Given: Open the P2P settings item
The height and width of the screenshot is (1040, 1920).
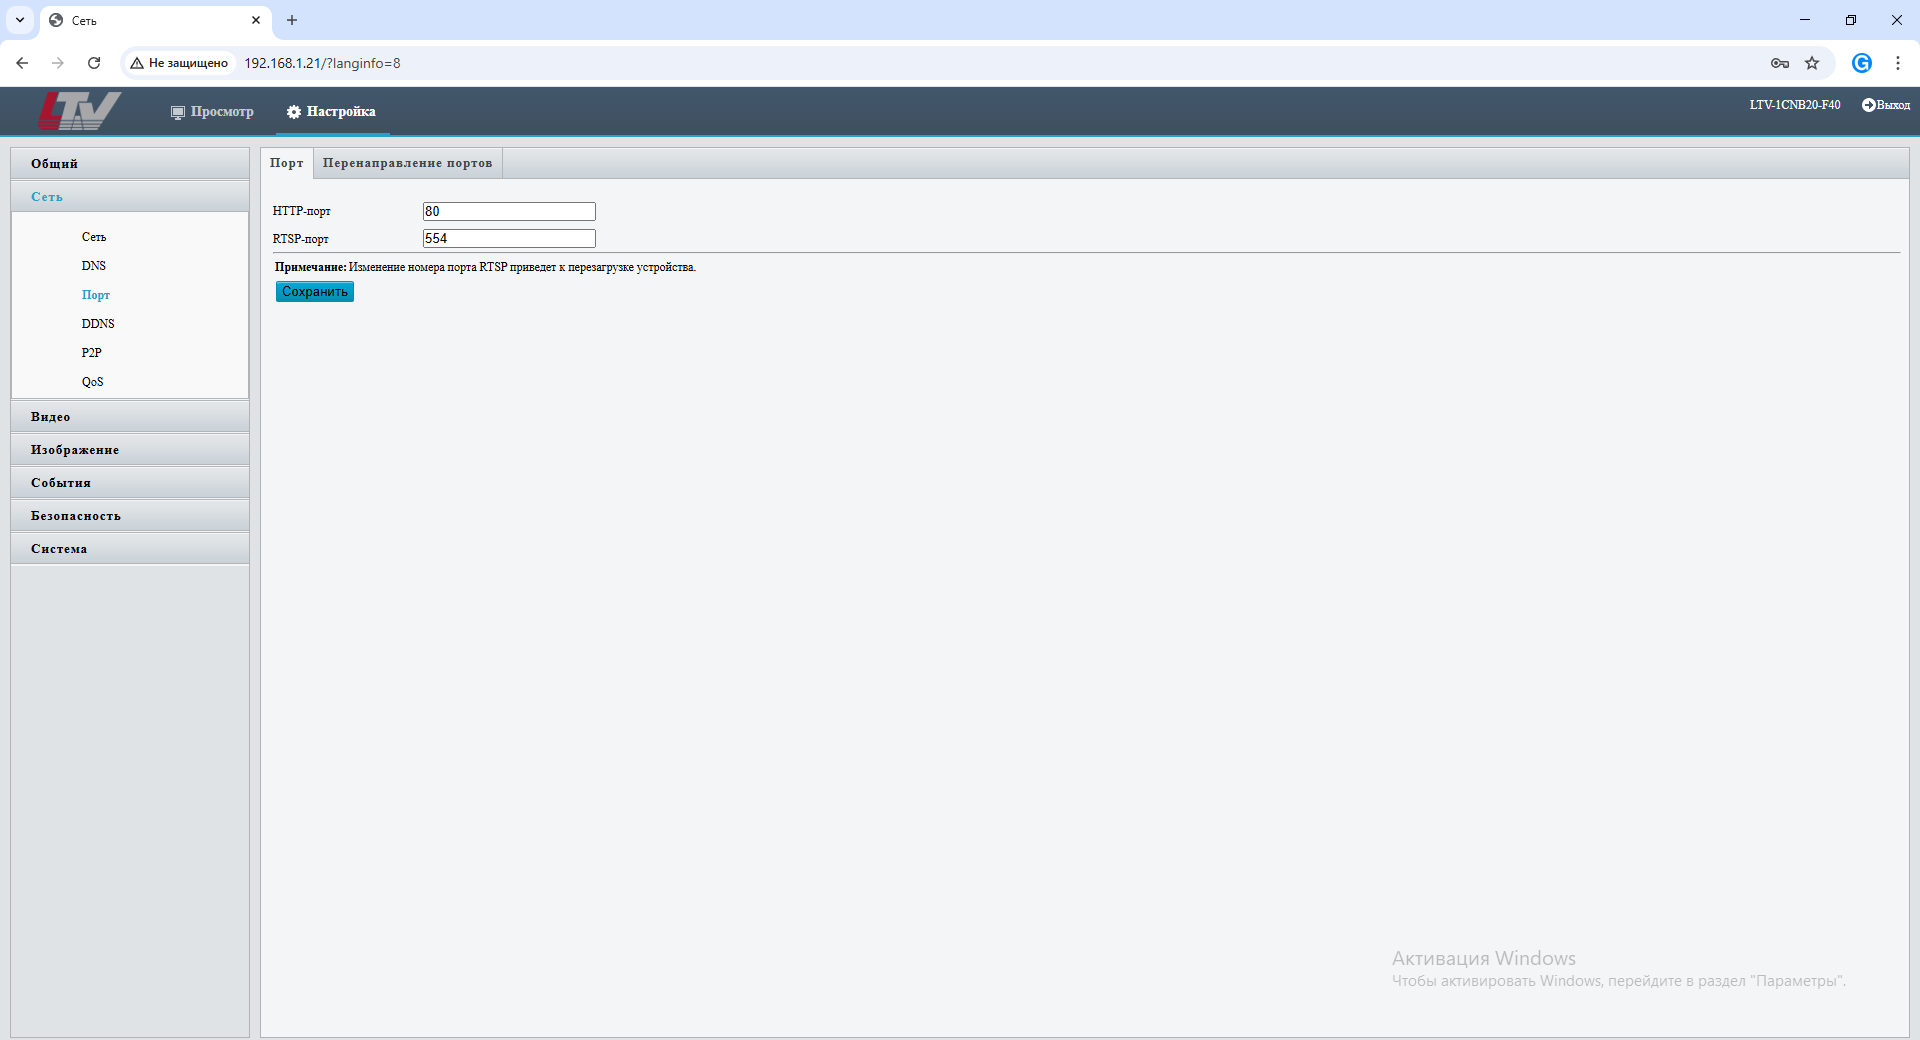Looking at the screenshot, I should coord(92,353).
